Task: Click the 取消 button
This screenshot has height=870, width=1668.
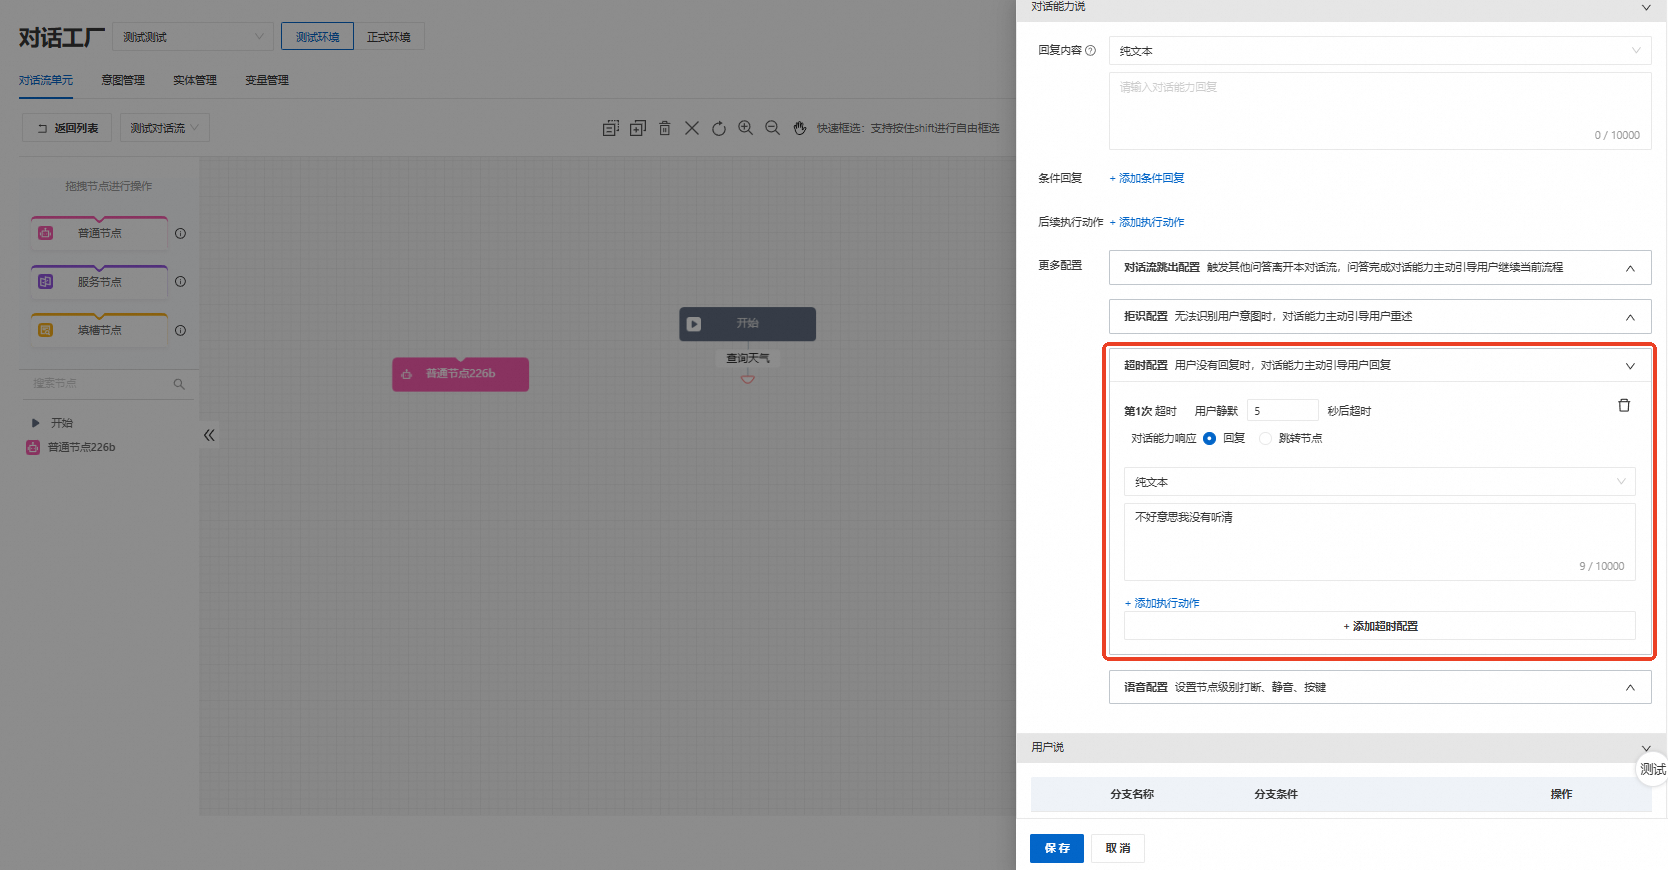Action: (1118, 848)
